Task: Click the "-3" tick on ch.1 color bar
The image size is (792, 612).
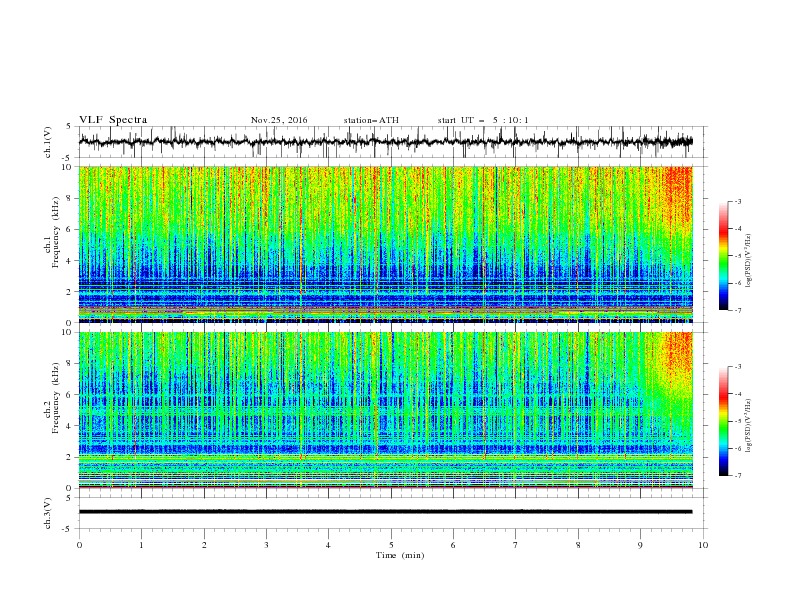Action: 737,201
